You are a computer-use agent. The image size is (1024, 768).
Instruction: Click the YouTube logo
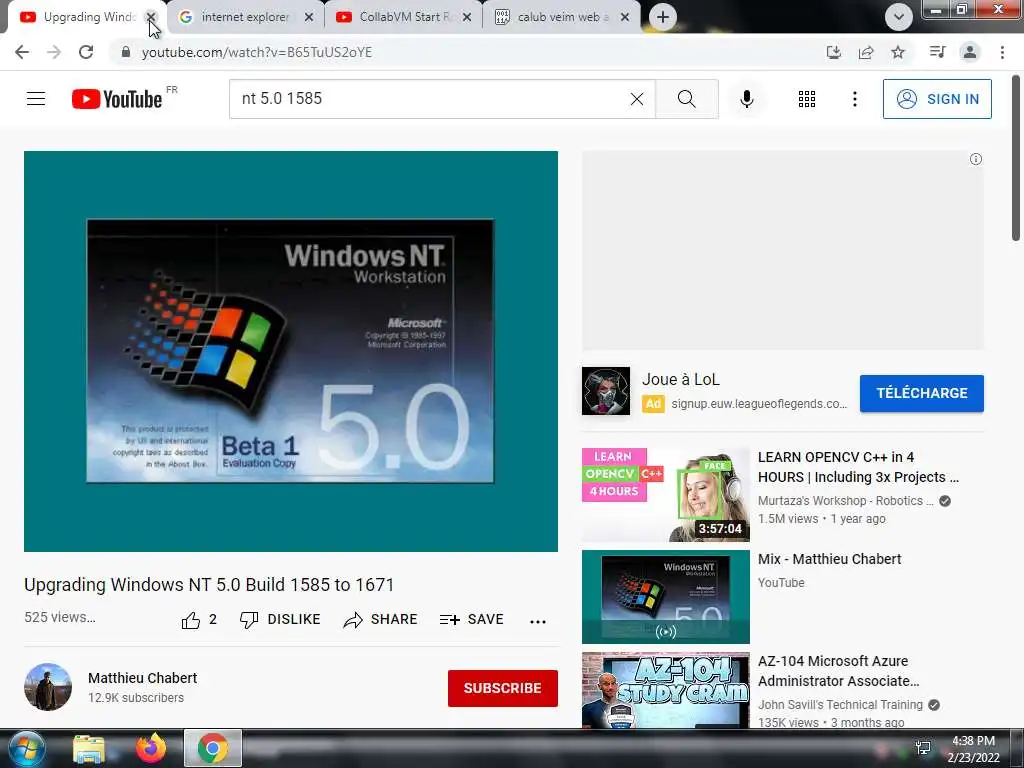pyautogui.click(x=118, y=99)
